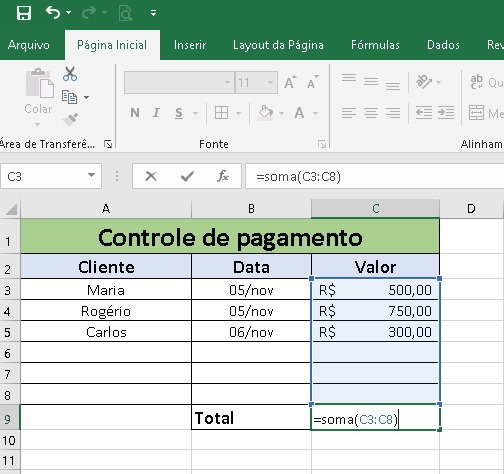Click the Controle de pagamento title cell
This screenshot has height=474, width=504.
[230, 236]
